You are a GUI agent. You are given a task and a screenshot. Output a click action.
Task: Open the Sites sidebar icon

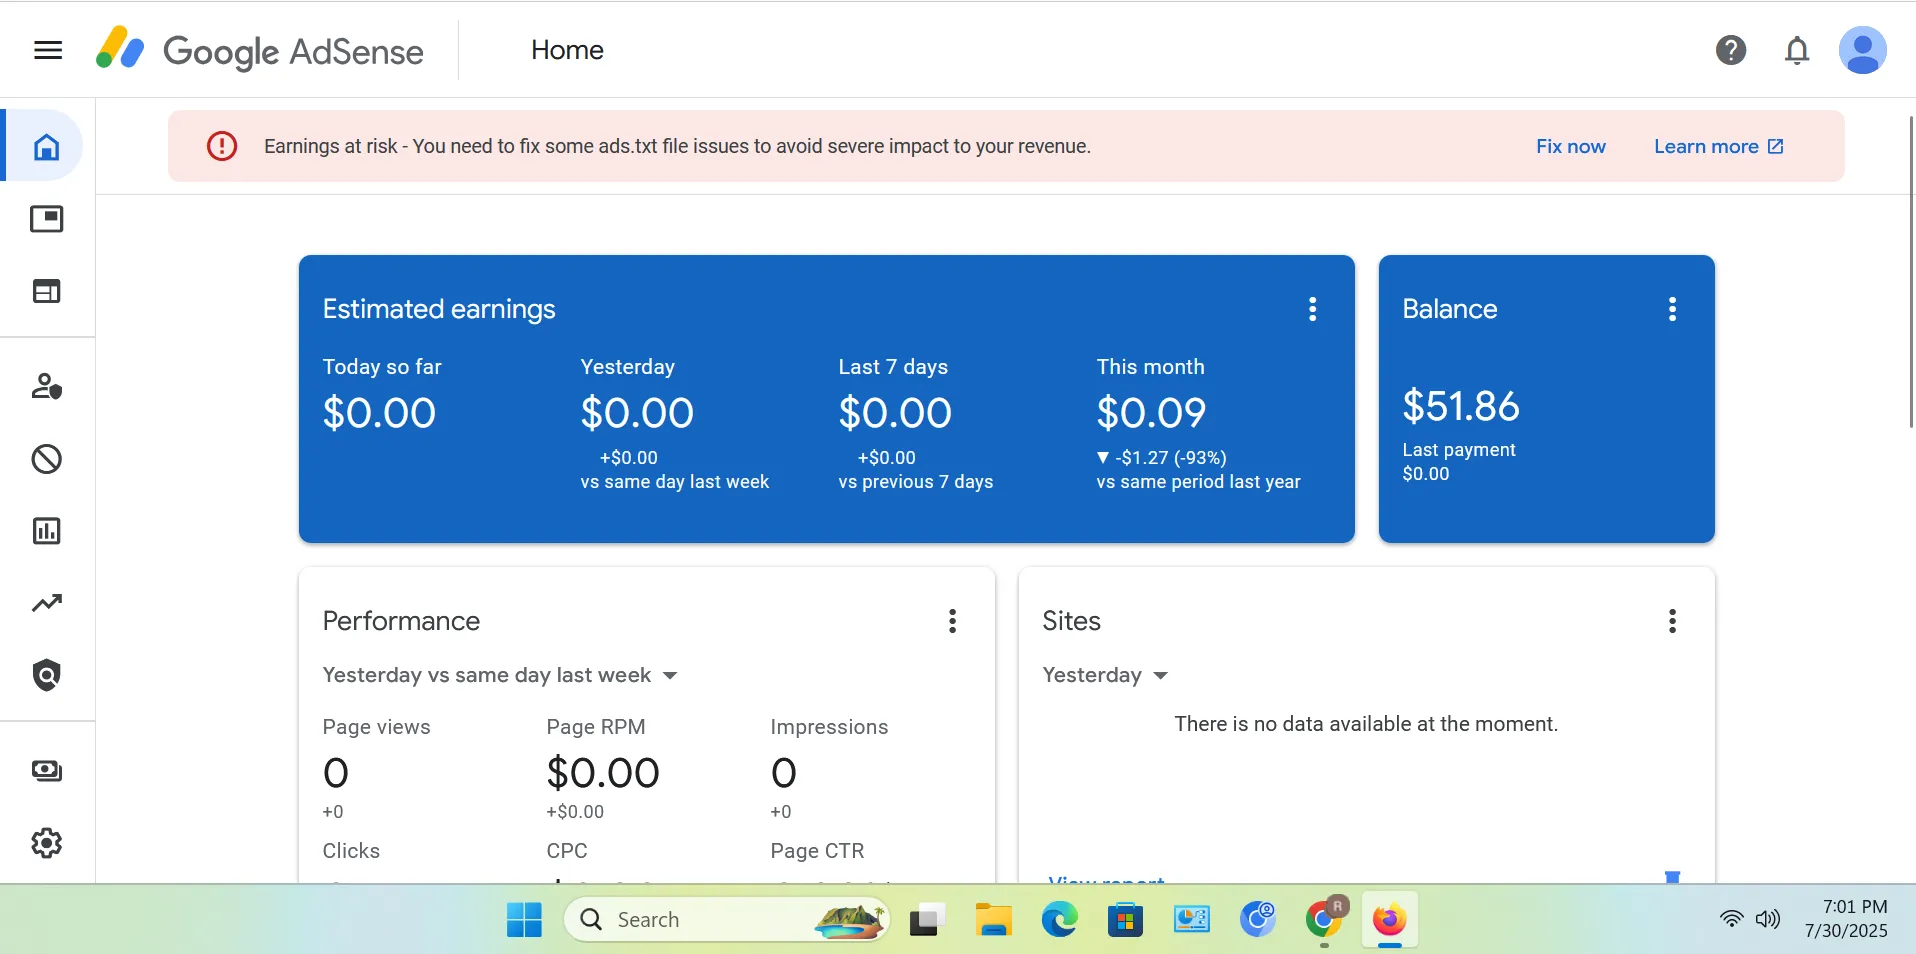pos(47,291)
